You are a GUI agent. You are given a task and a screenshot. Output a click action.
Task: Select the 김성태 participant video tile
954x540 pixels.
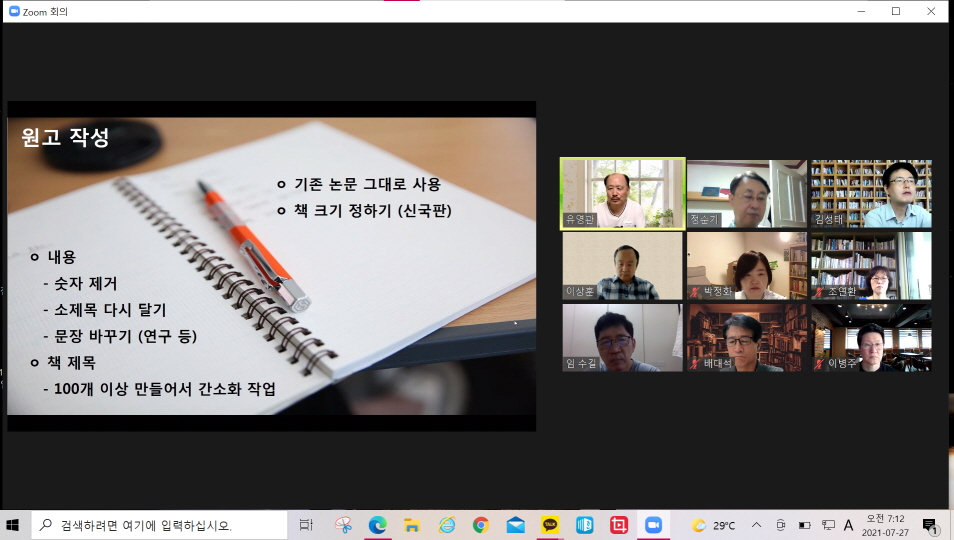(x=871, y=194)
